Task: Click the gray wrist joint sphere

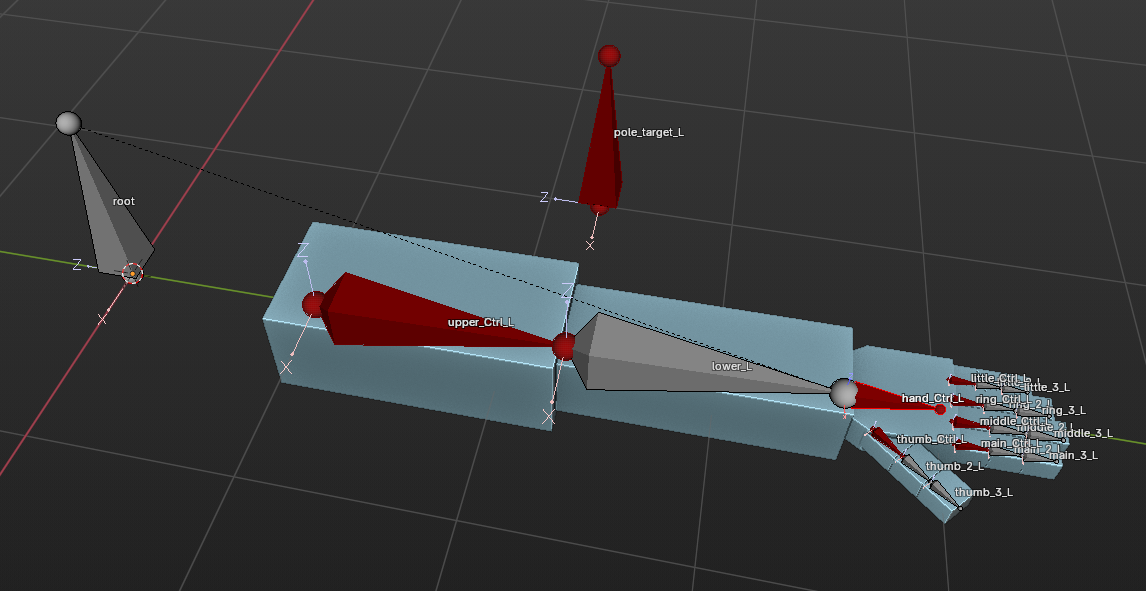Action: pos(843,393)
